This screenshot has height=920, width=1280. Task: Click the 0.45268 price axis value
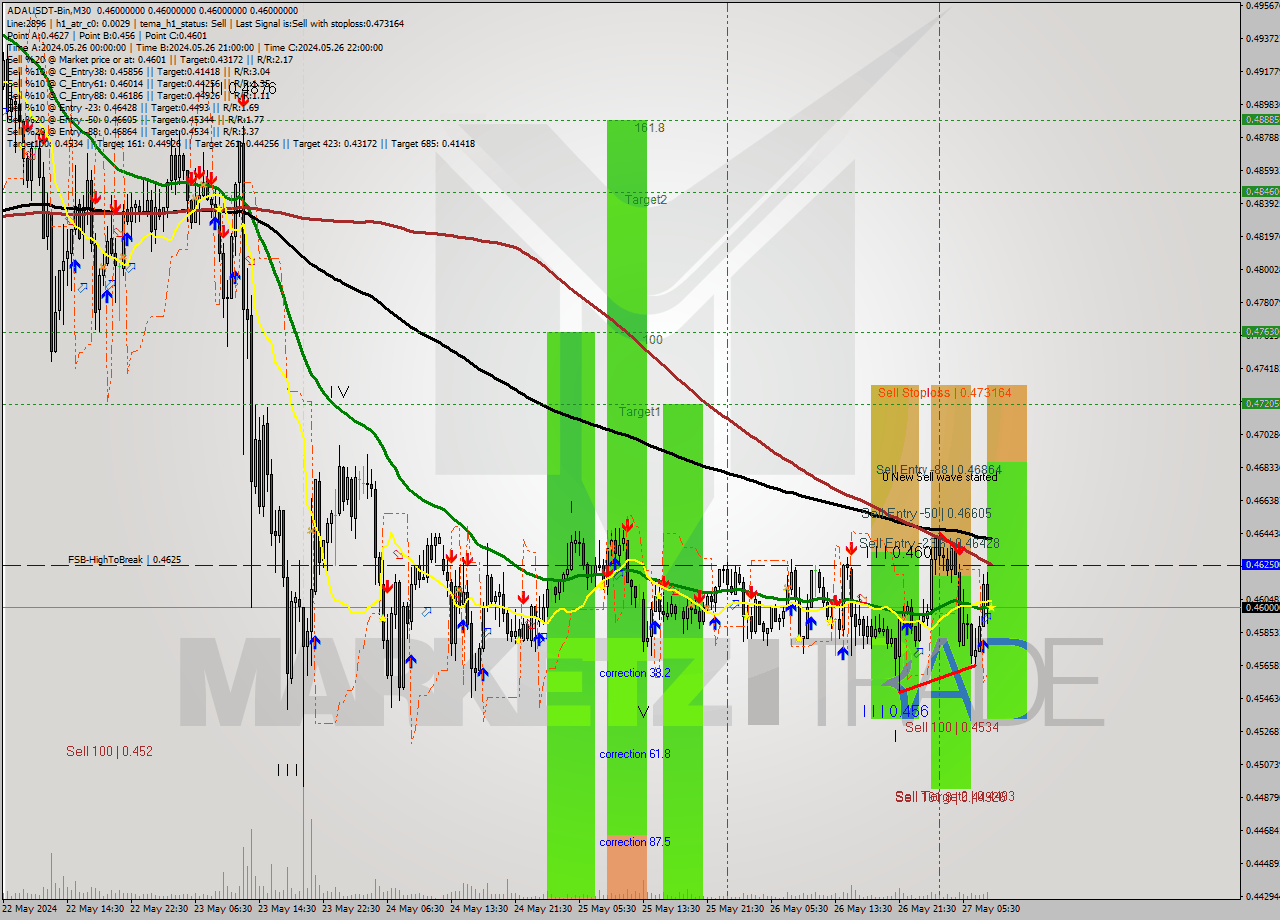1262,731
